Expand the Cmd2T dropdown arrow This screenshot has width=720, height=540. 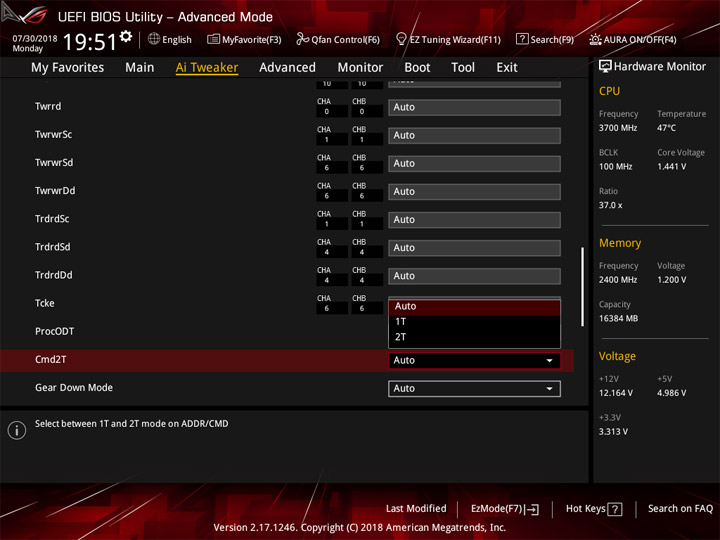[549, 360]
